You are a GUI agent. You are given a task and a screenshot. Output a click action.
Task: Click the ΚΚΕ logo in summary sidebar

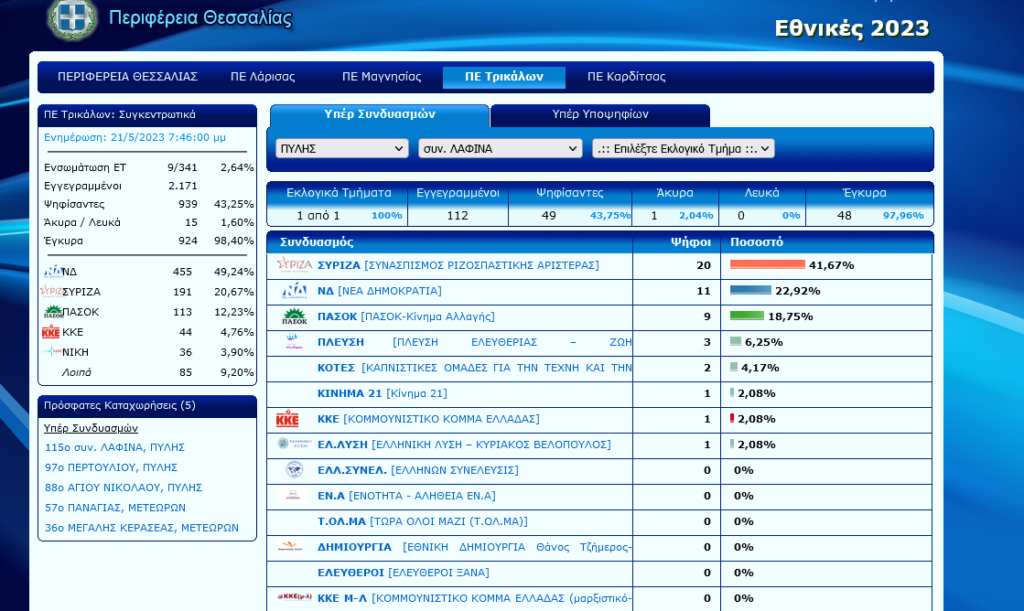pyautogui.click(x=51, y=332)
